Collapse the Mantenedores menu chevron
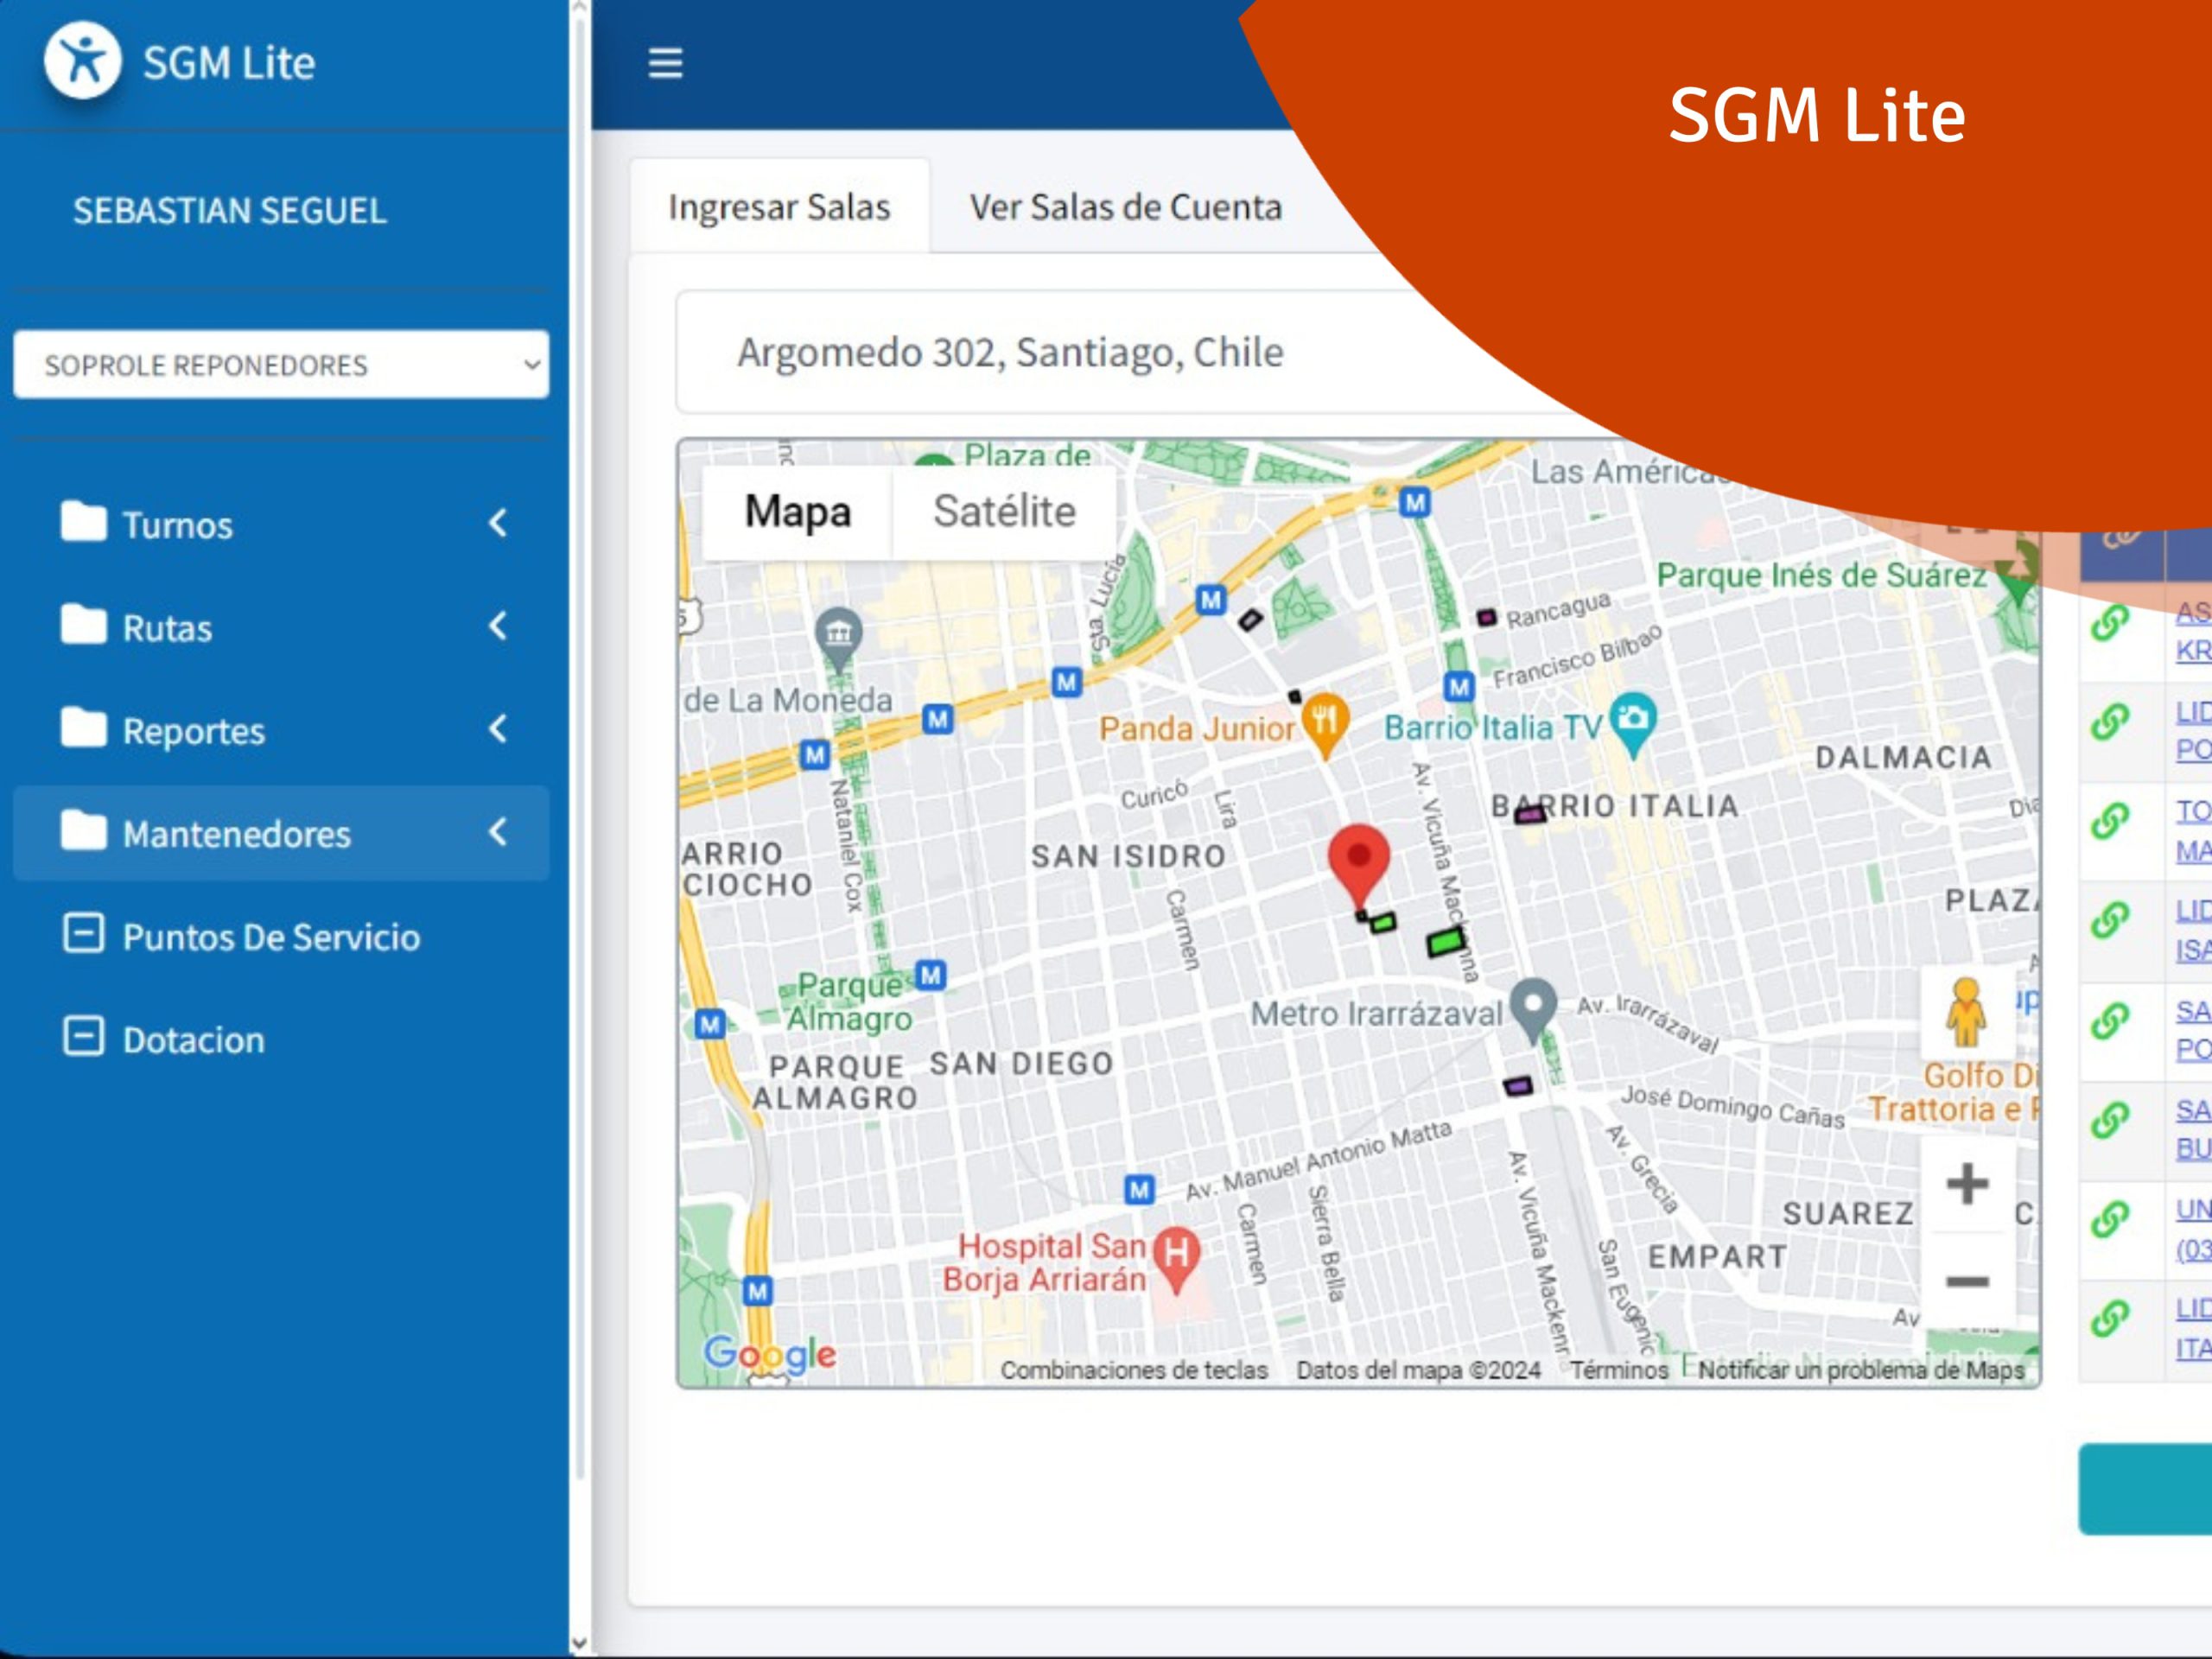The width and height of the screenshot is (2212, 1659). [497, 832]
